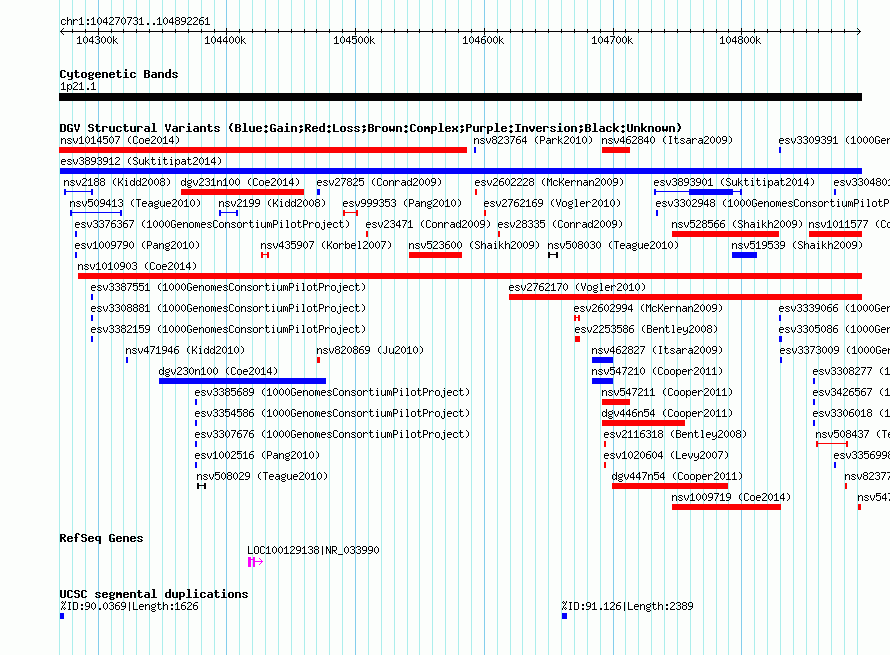Click esv3893901 (Suktitipat2014) label
Image resolution: width=890 pixels, height=655 pixels.
pos(734,182)
